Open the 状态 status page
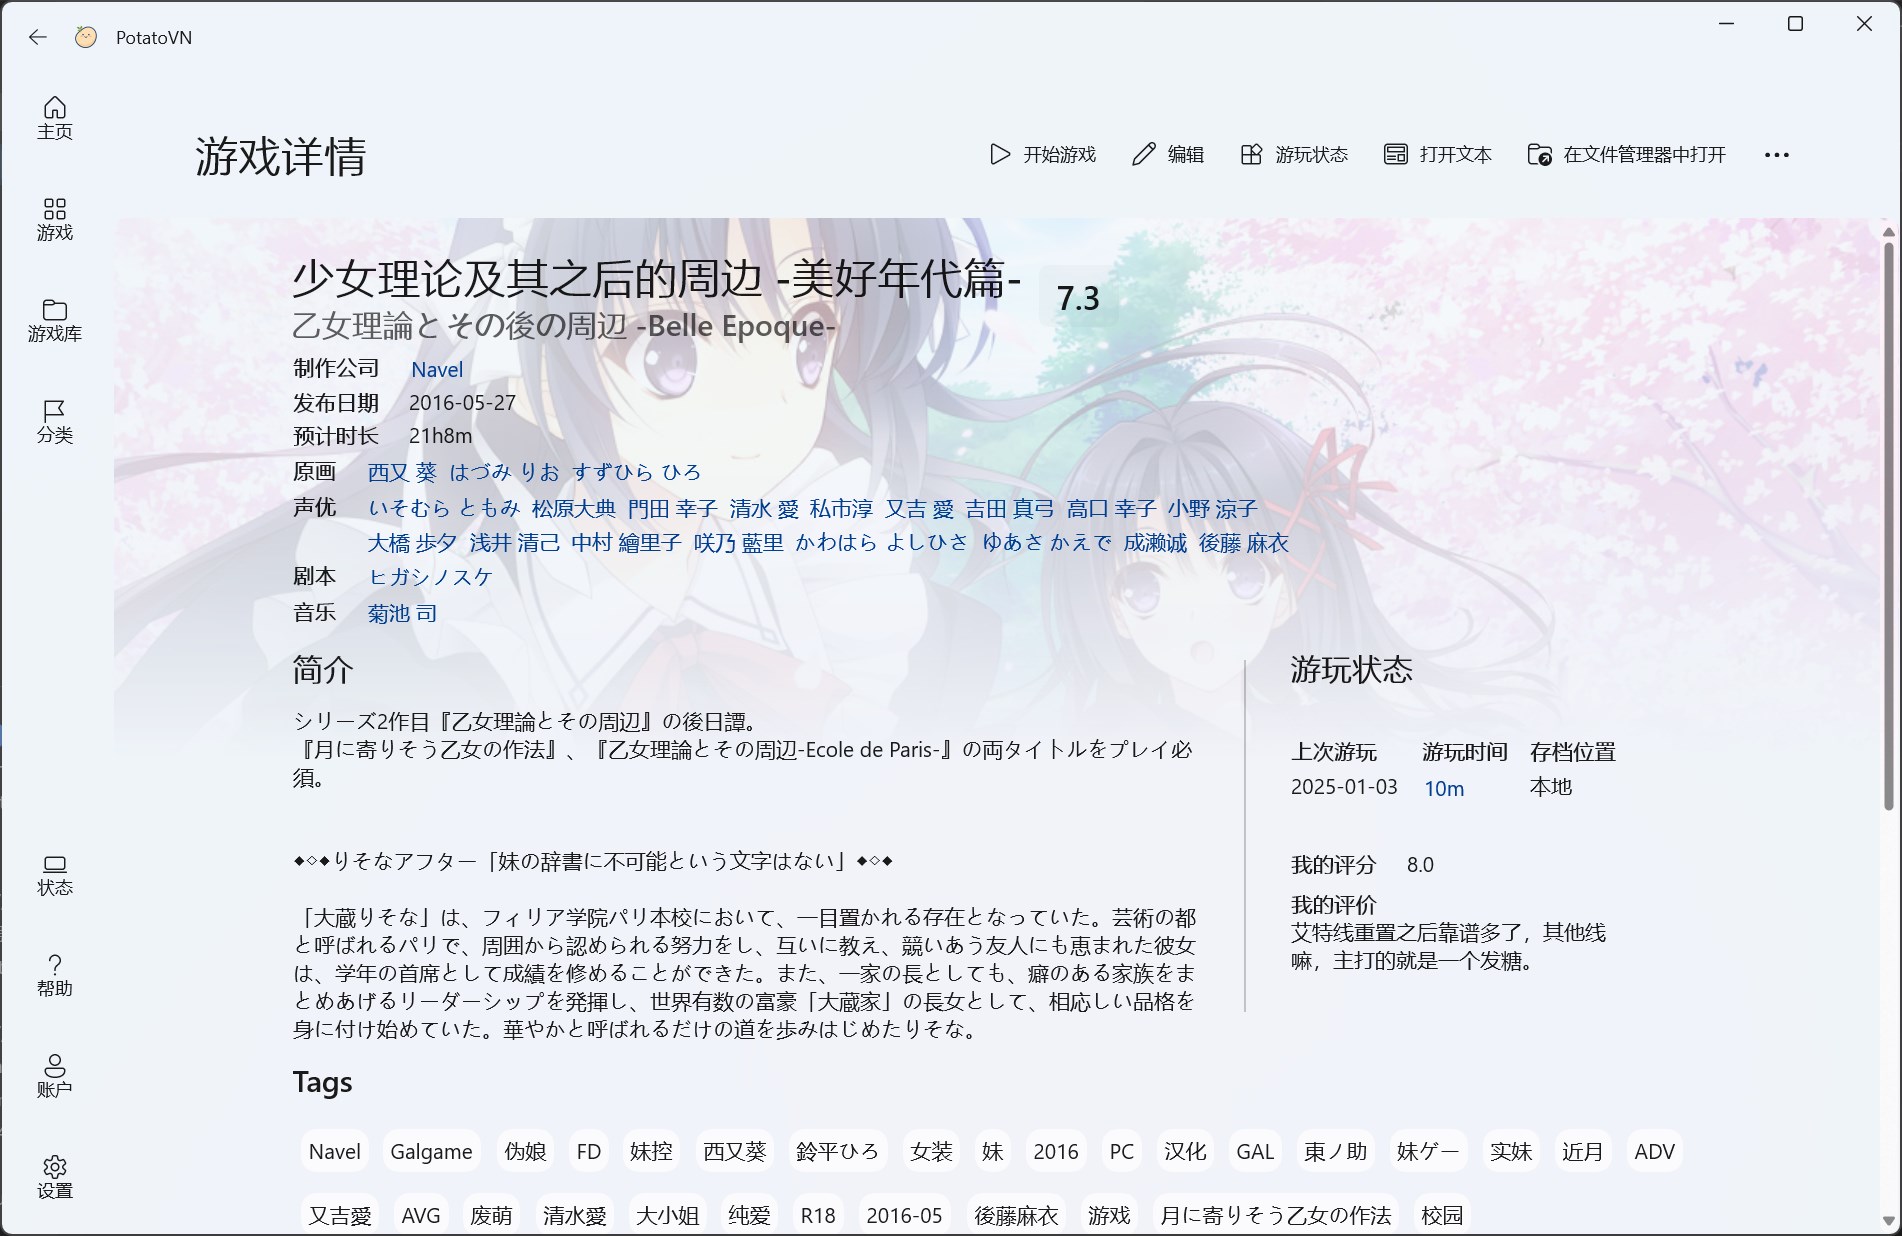Image resolution: width=1902 pixels, height=1236 pixels. tap(55, 874)
